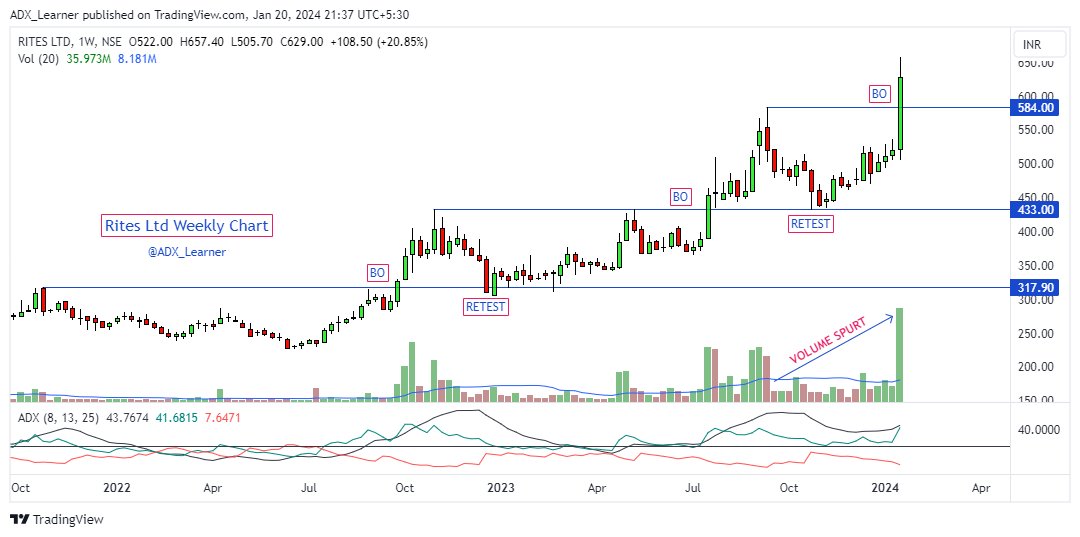Select the 'Rites Ltd Weekly Chart' text box
The width and height of the screenshot is (1080, 537).
[x=187, y=225]
